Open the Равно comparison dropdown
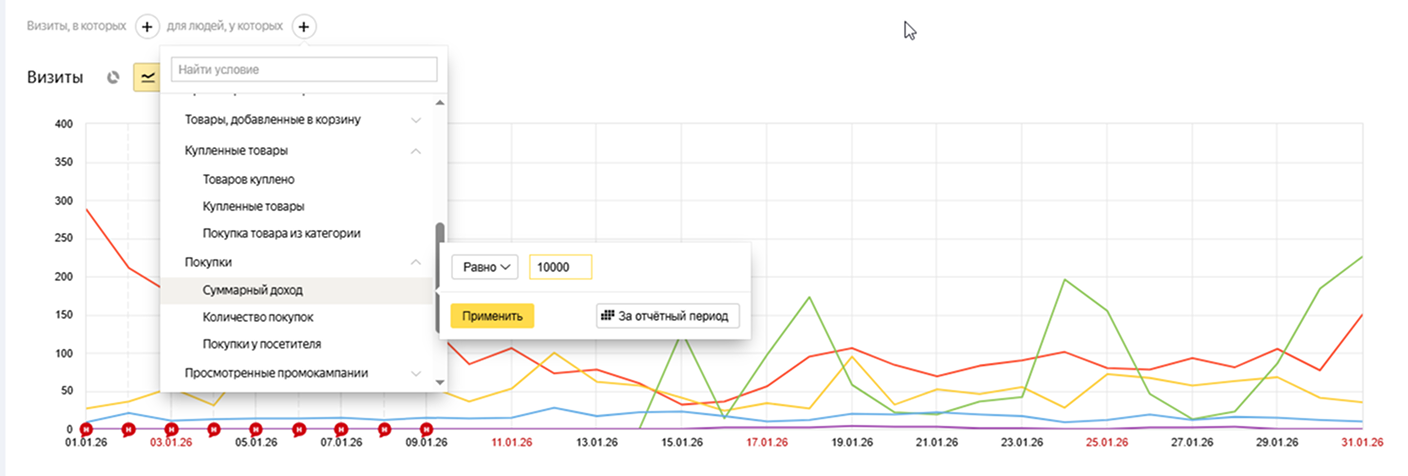The width and height of the screenshot is (1408, 476). (x=484, y=267)
